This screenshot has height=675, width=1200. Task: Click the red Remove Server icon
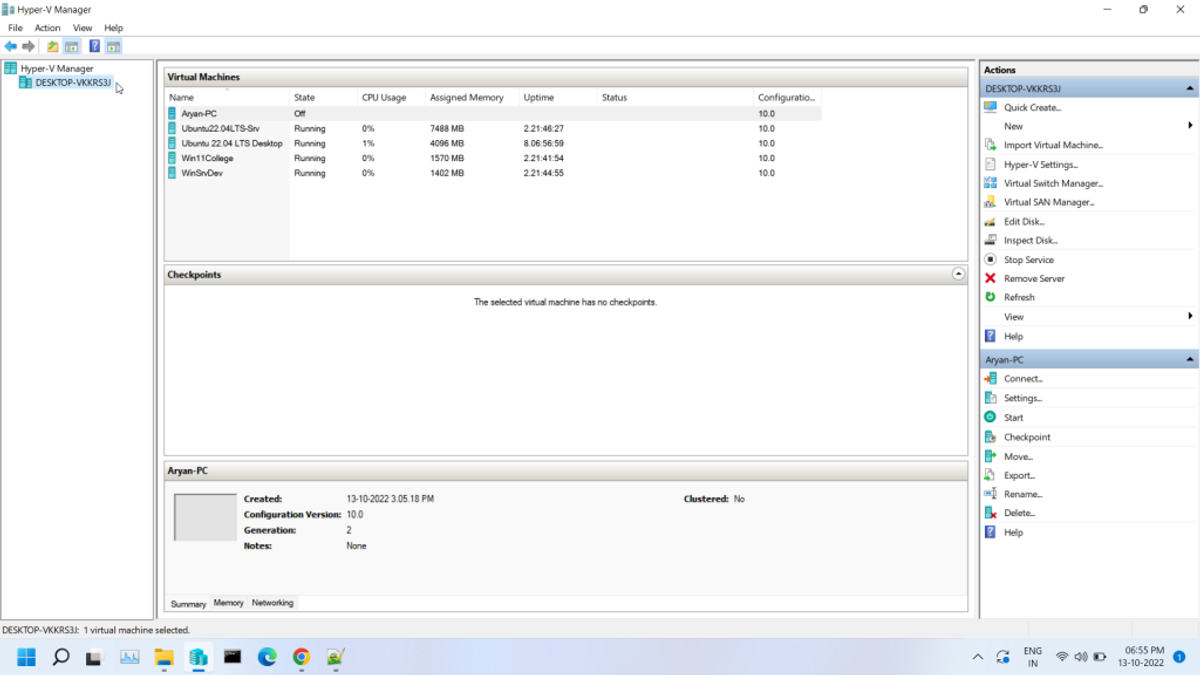pyautogui.click(x=990, y=278)
